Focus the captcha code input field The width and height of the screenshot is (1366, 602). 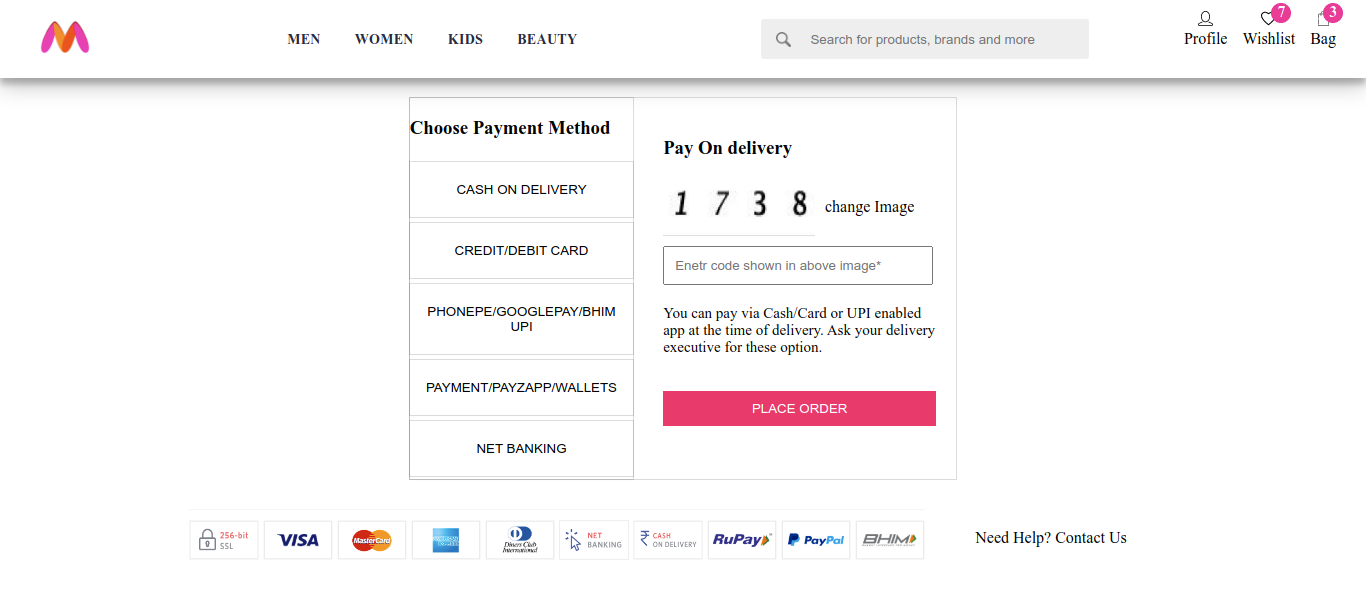pyautogui.click(x=798, y=266)
